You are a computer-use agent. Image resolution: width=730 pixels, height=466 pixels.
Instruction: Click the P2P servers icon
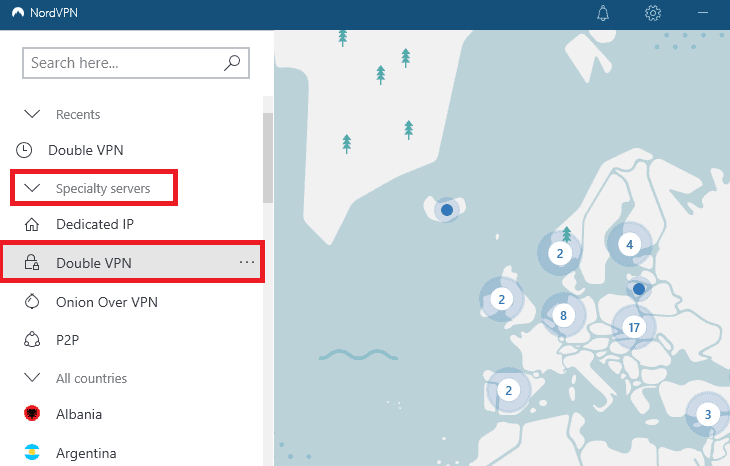[32, 339]
